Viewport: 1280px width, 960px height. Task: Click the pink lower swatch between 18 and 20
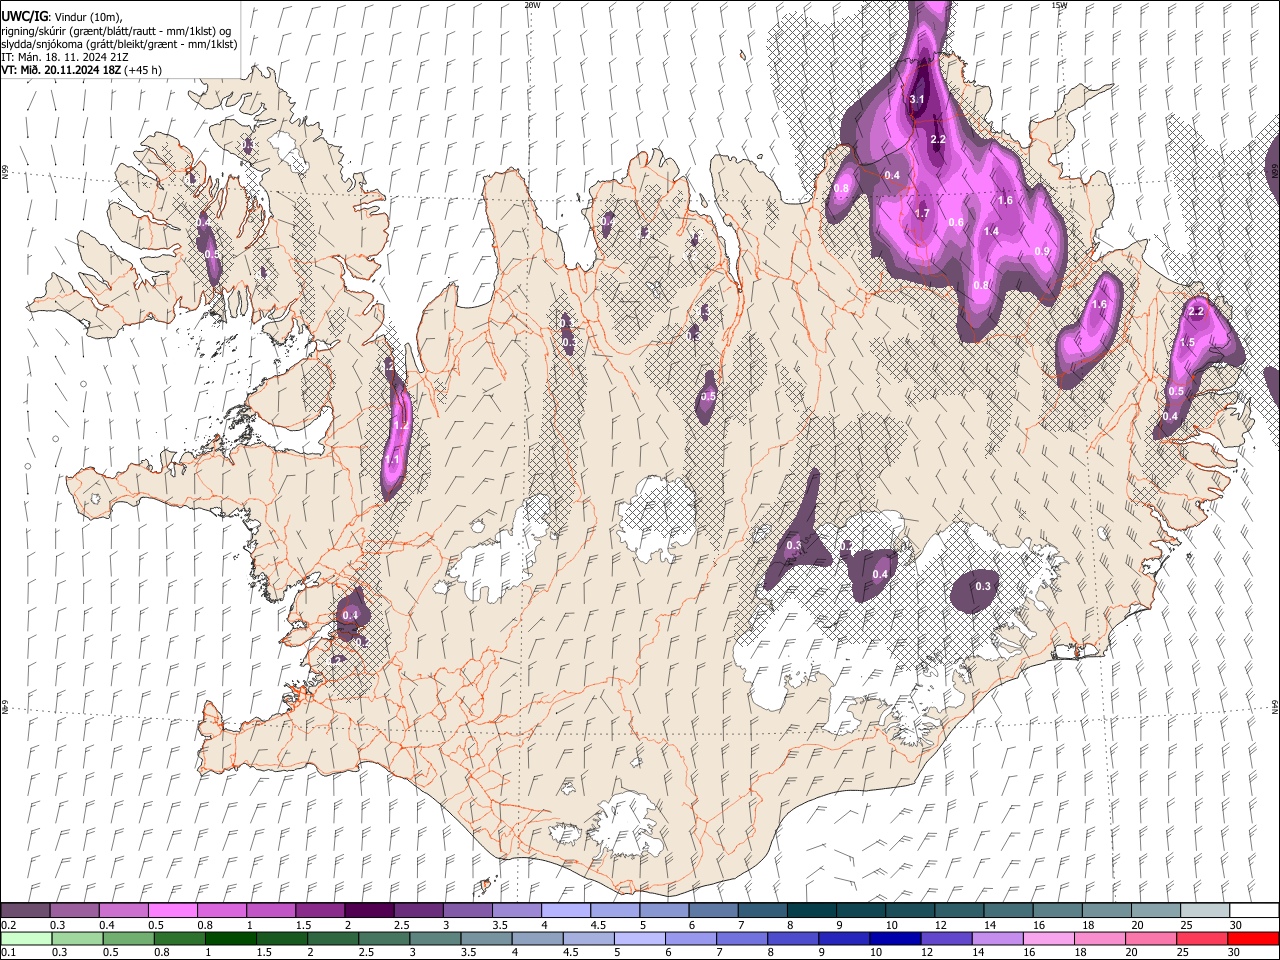click(1099, 938)
